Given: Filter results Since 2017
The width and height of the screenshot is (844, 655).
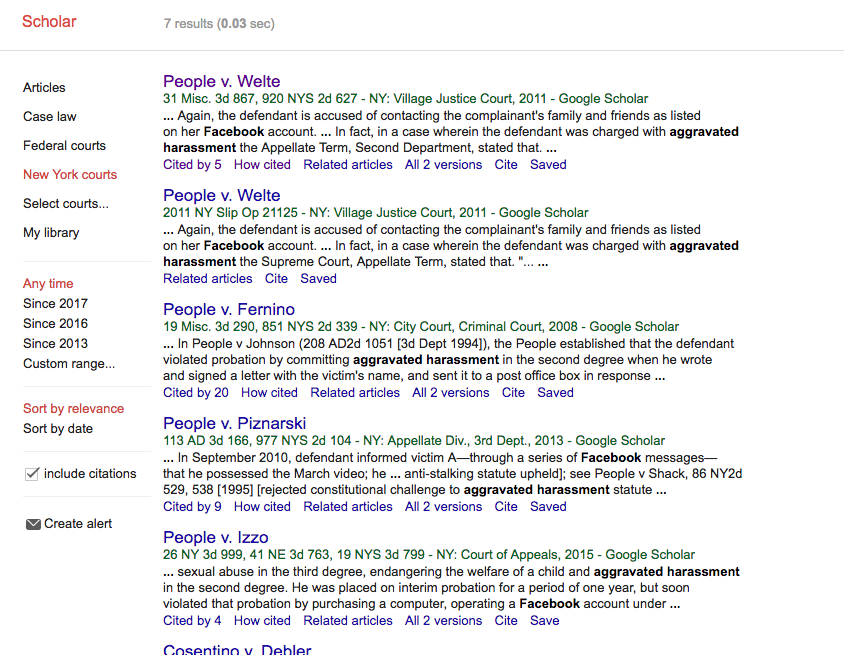Looking at the screenshot, I should 55,303.
